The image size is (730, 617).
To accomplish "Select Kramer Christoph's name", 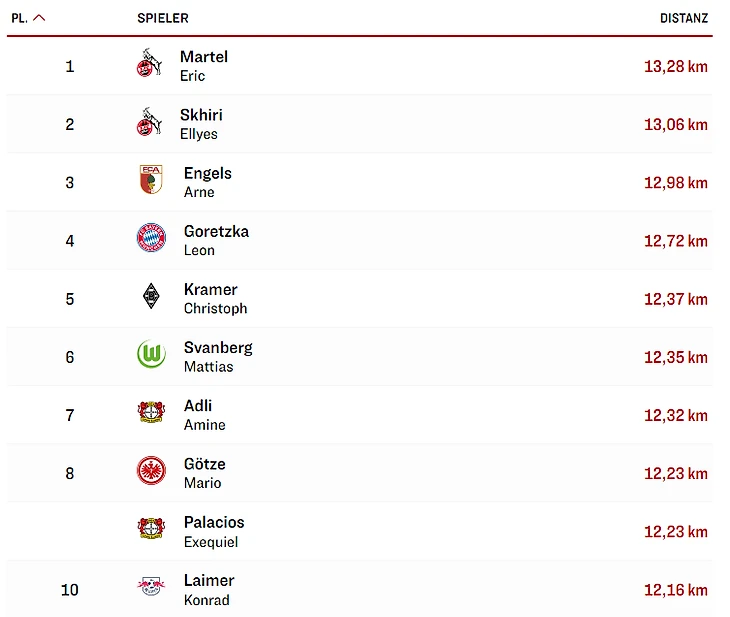I will [215, 298].
